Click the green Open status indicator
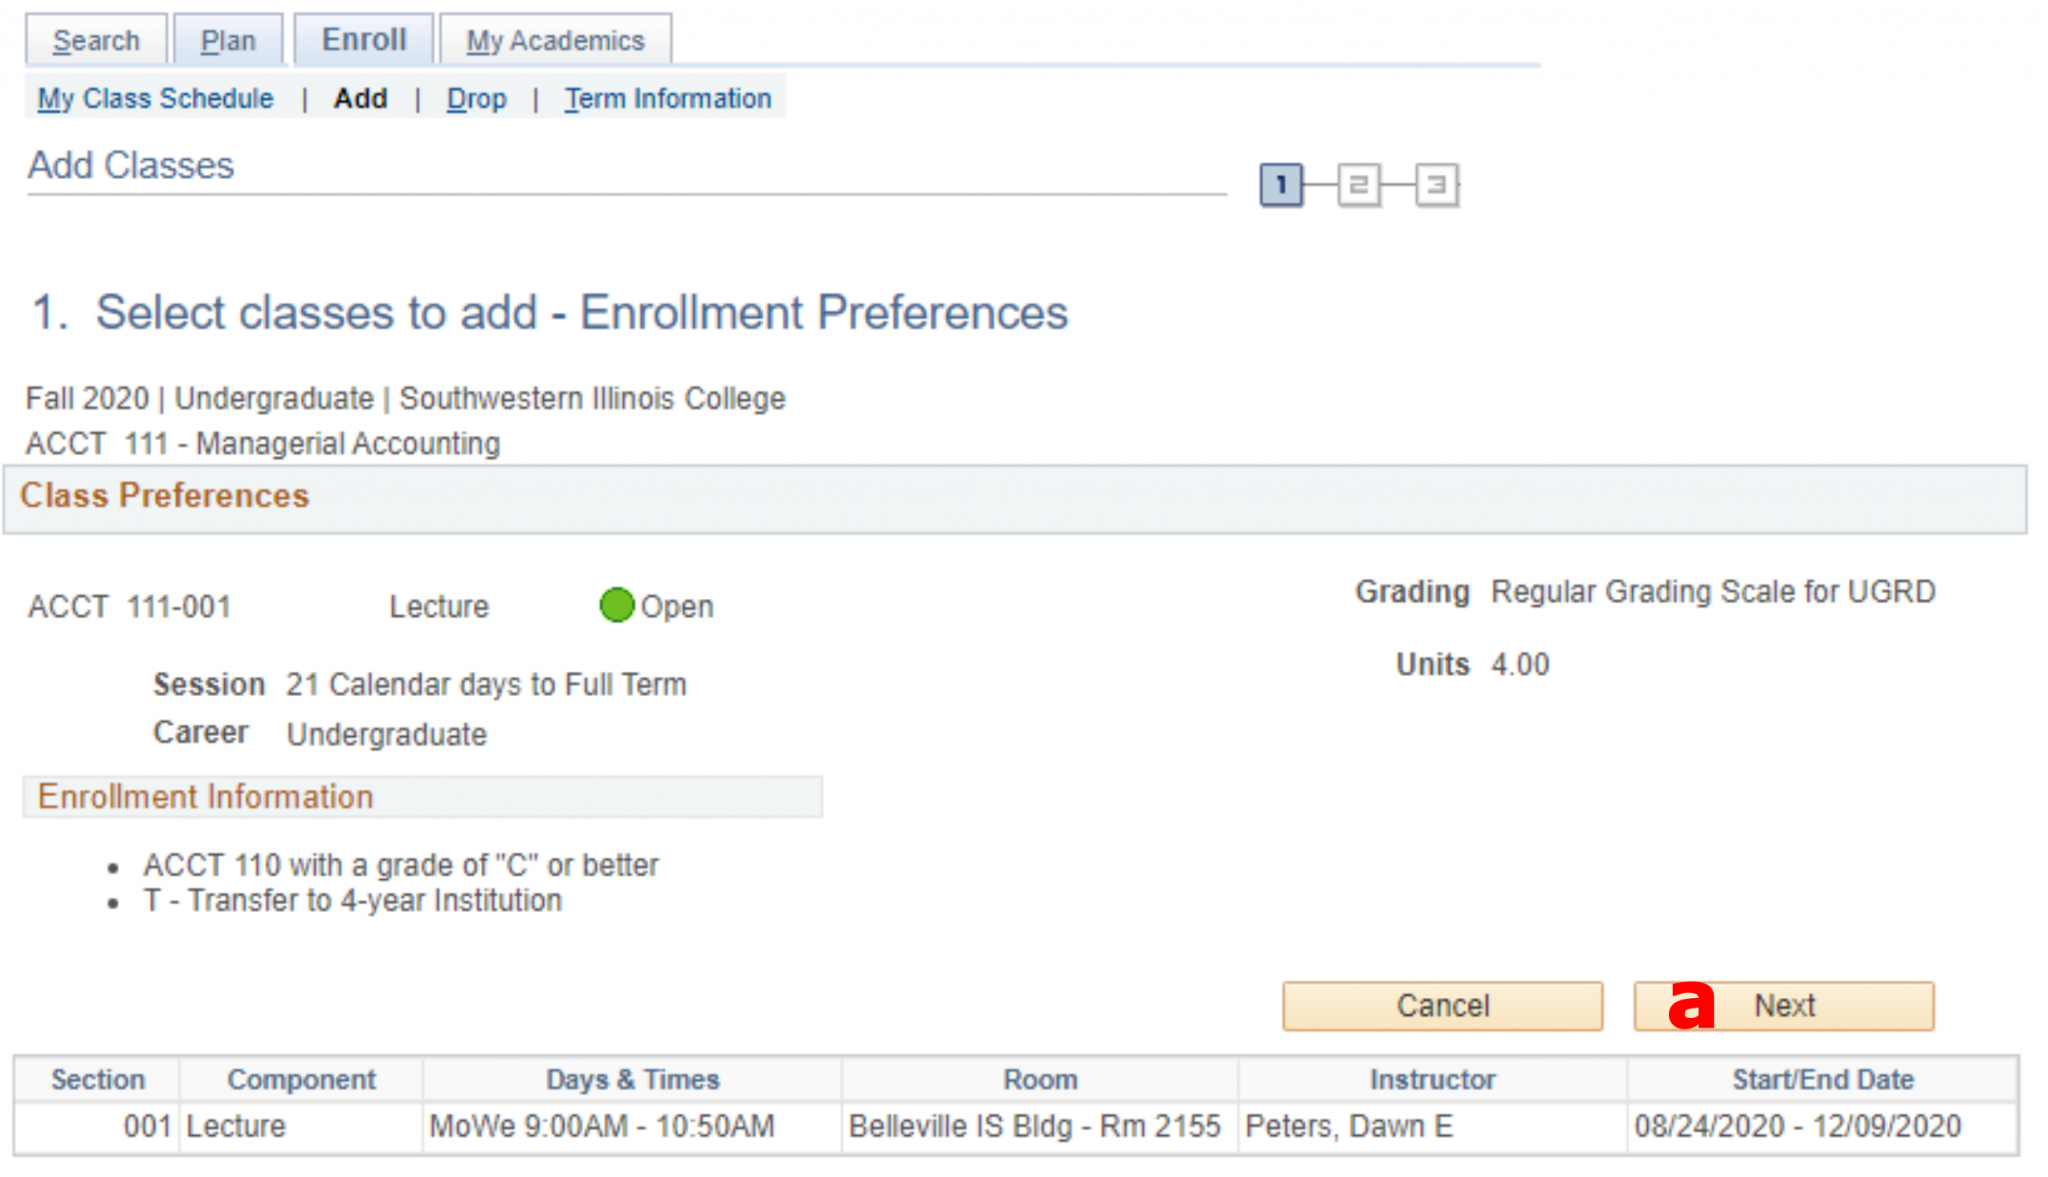 (x=617, y=606)
